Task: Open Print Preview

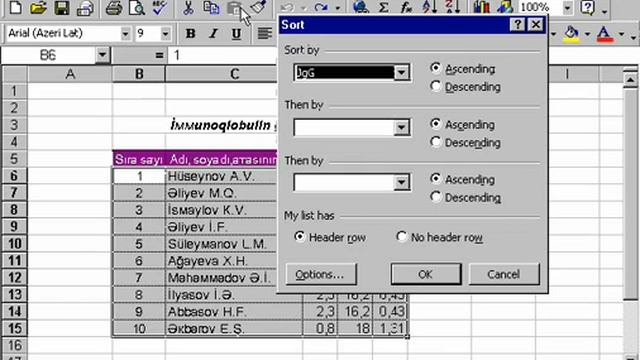Action: (x=137, y=7)
